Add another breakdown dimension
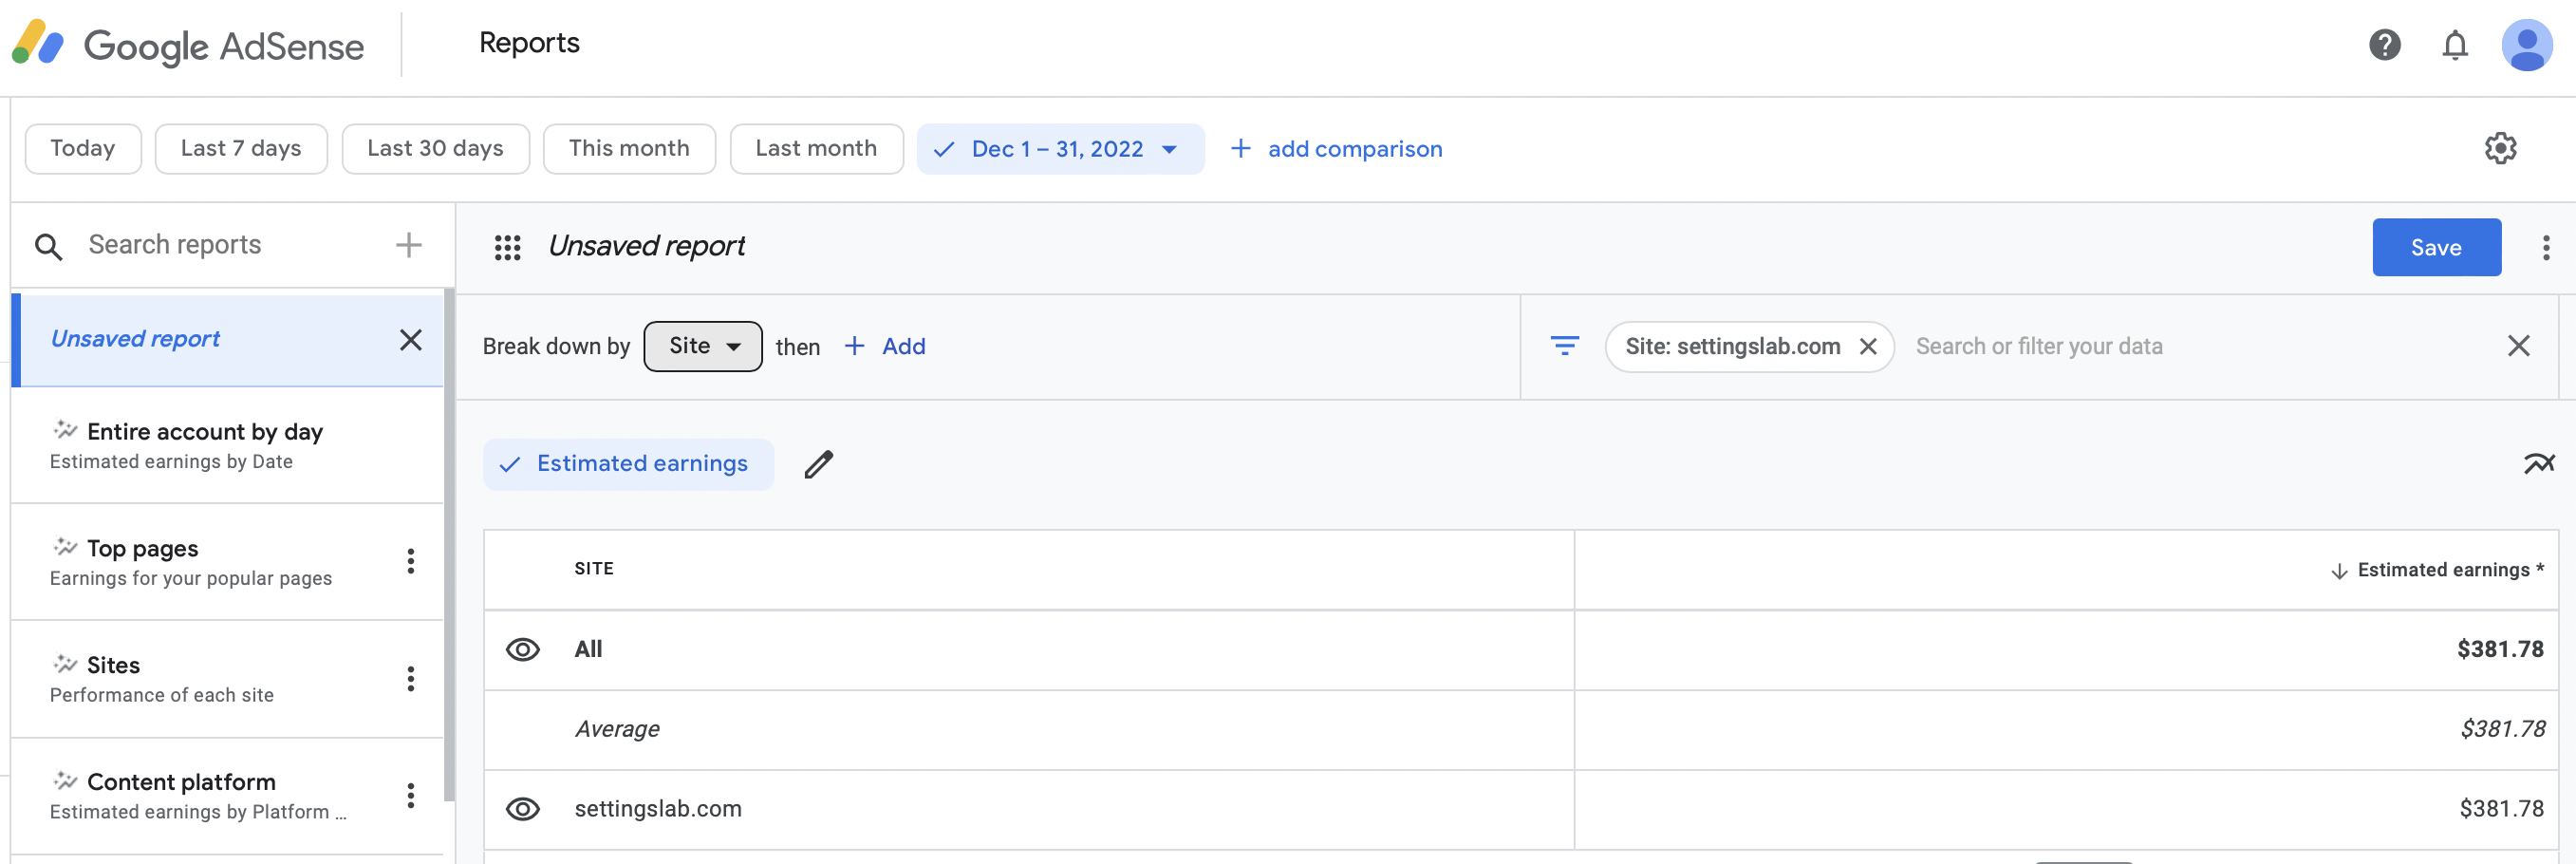Screen dimensions: 2576x864 point(886,346)
